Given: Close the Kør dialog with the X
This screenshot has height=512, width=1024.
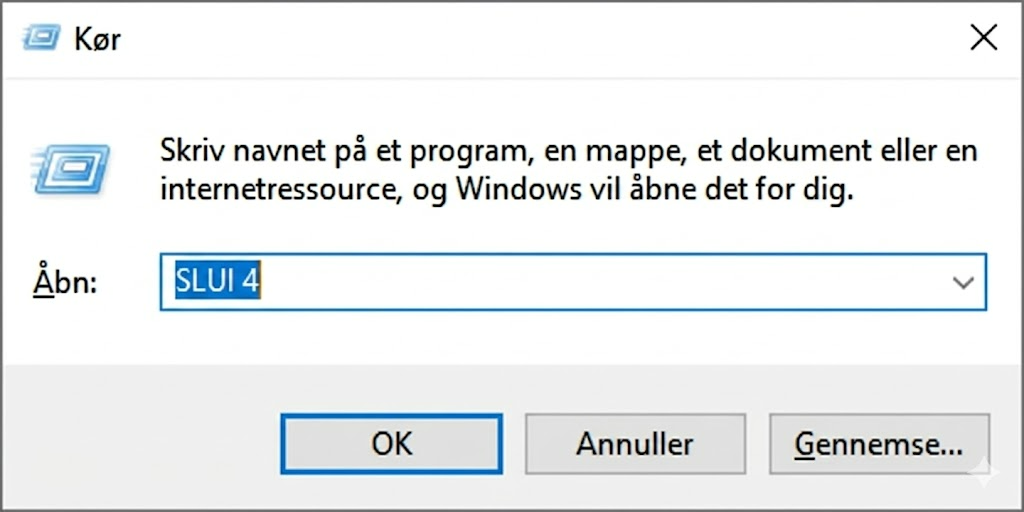Looking at the screenshot, I should pos(983,39).
